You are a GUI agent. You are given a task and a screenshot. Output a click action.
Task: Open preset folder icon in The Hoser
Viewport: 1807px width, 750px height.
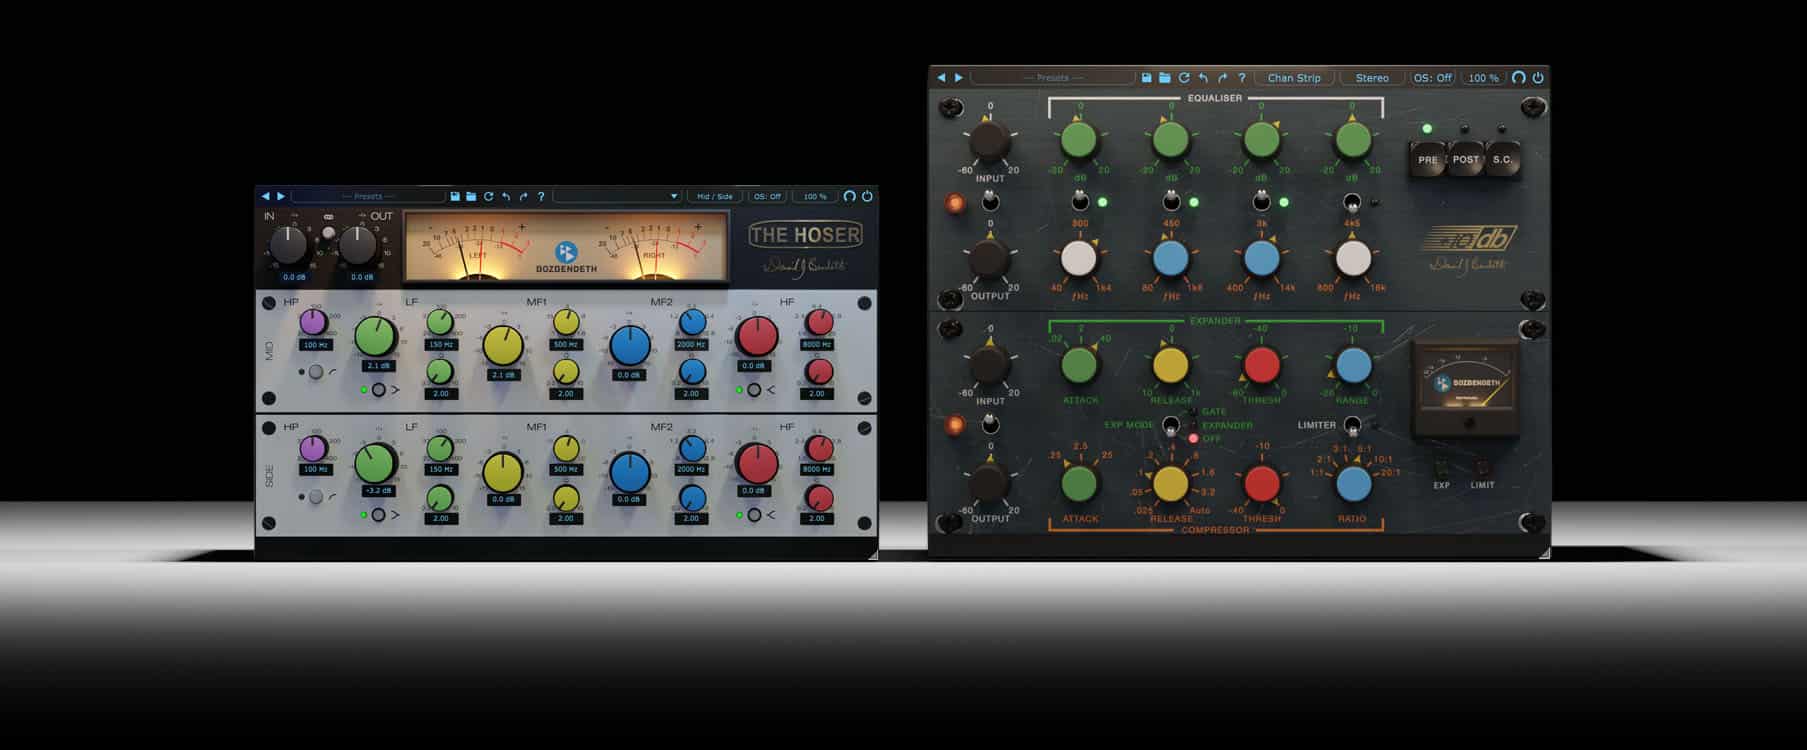471,197
